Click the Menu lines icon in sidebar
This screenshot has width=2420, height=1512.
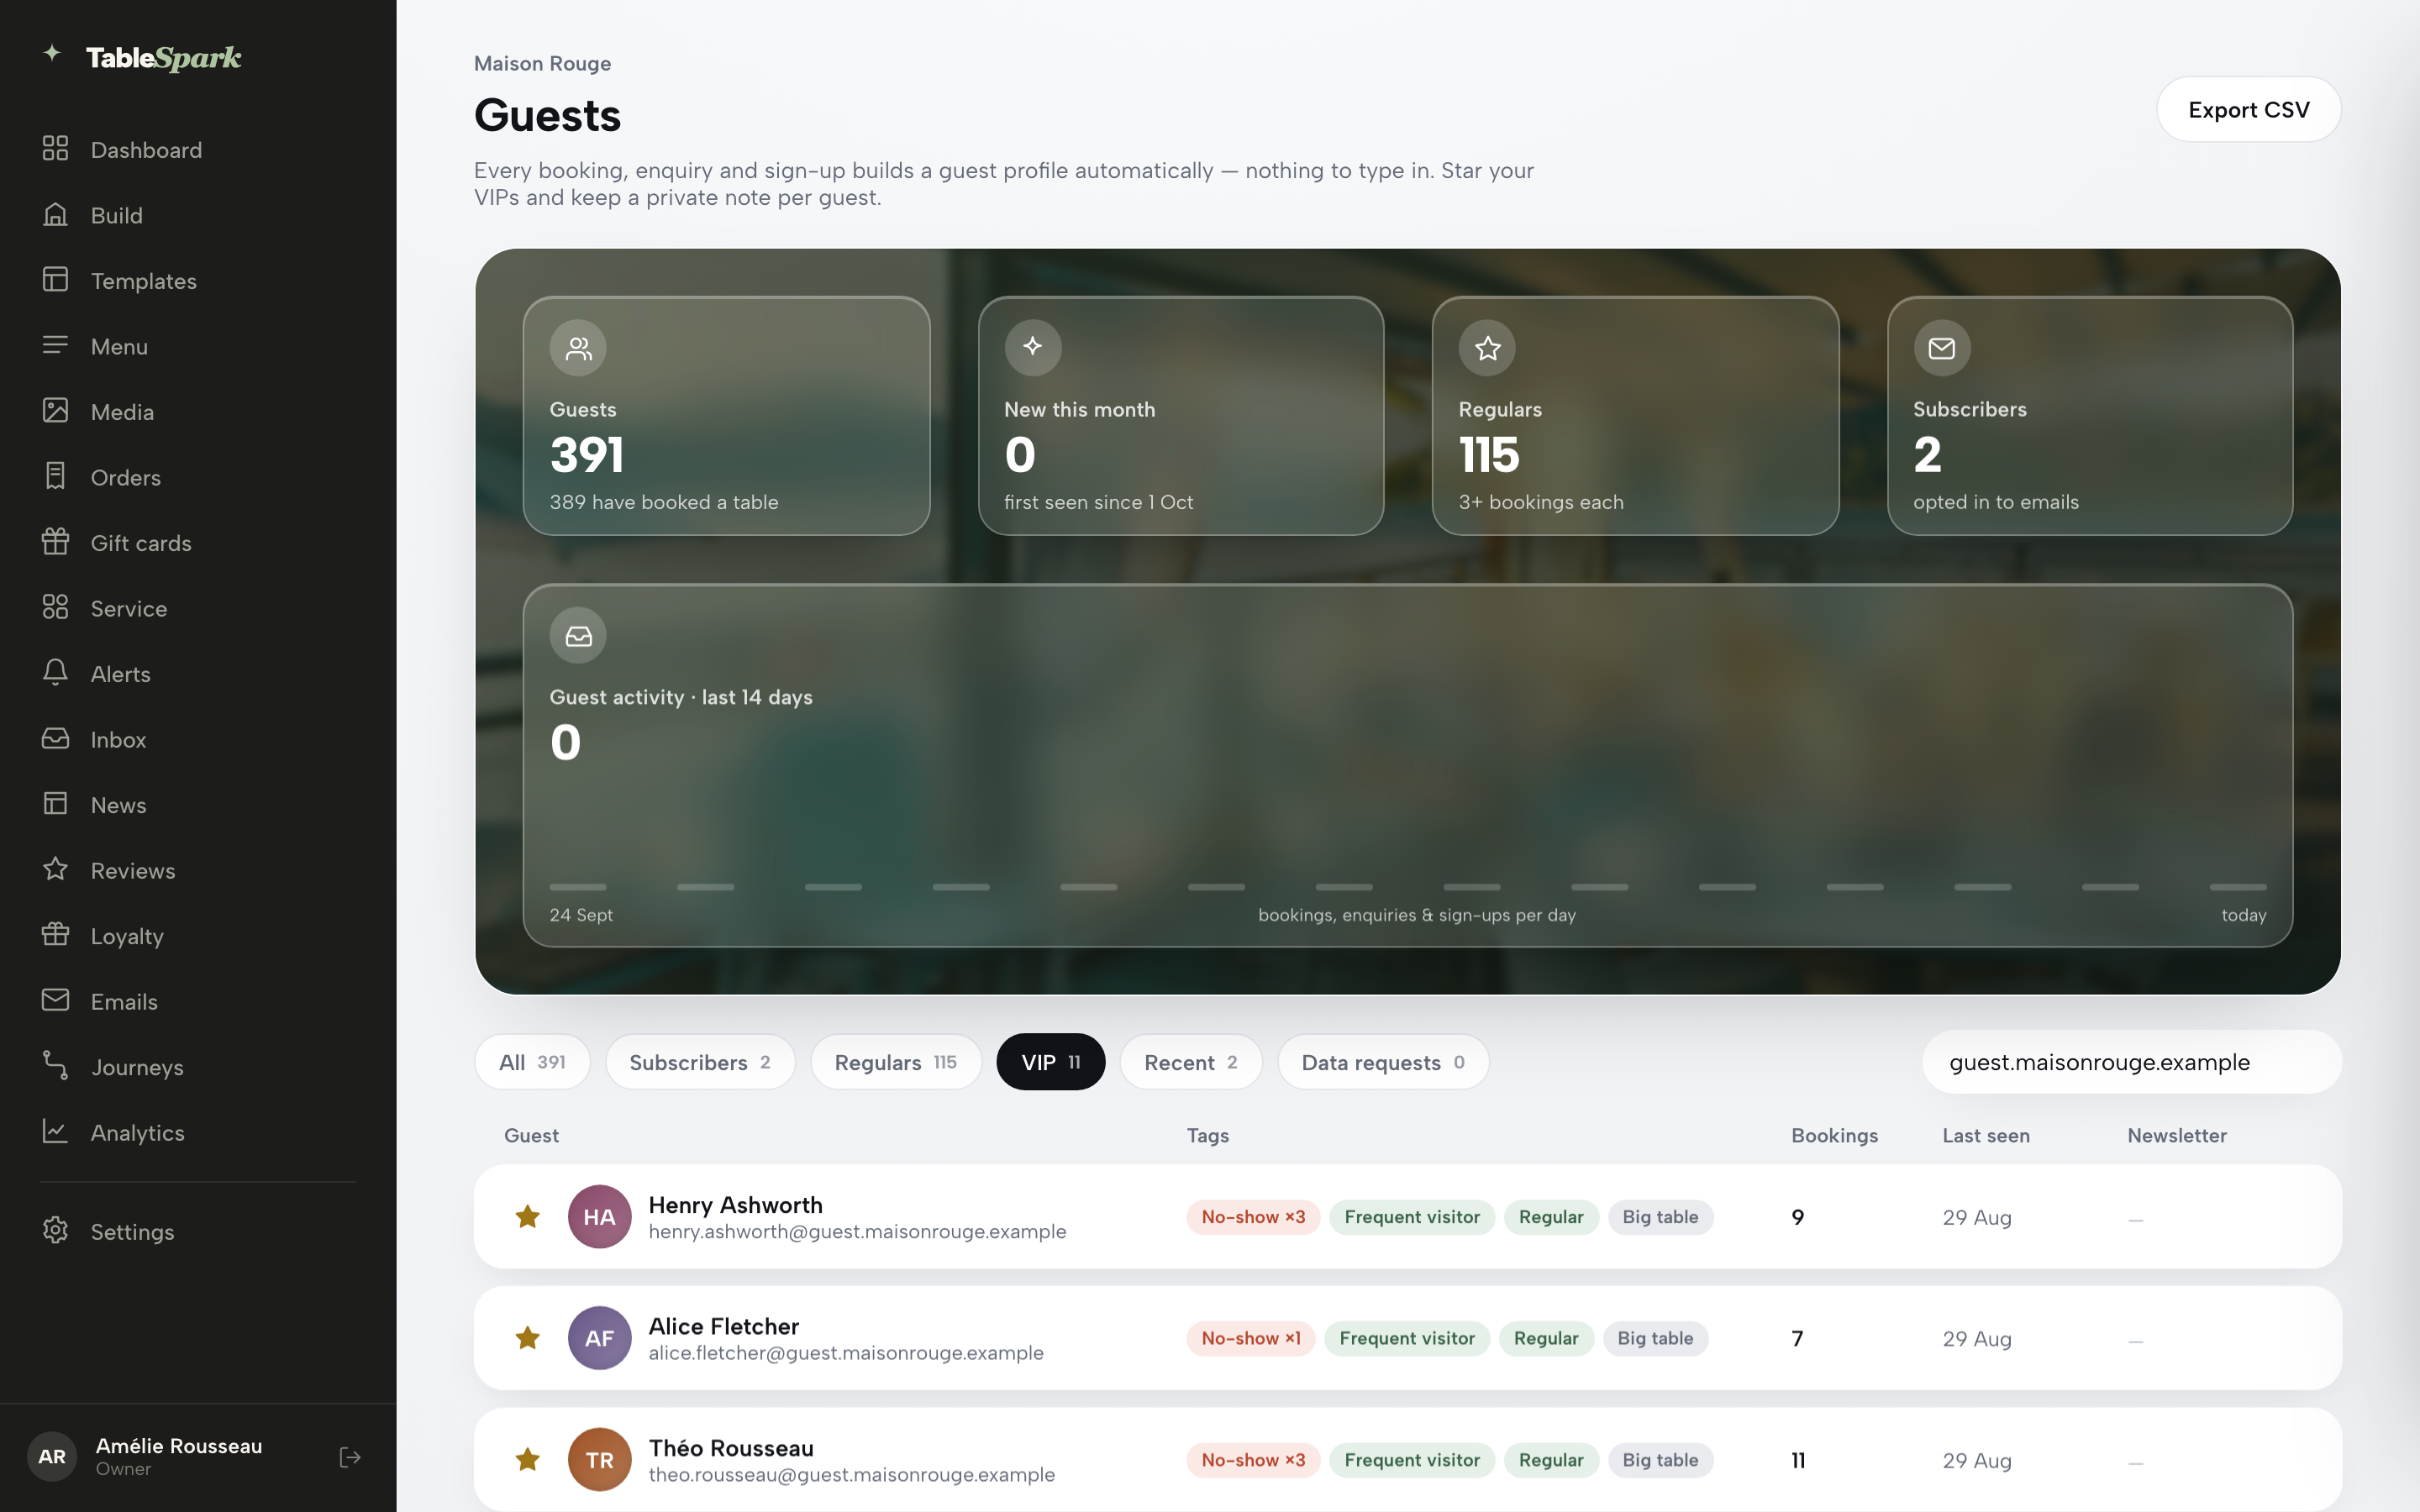(x=55, y=345)
